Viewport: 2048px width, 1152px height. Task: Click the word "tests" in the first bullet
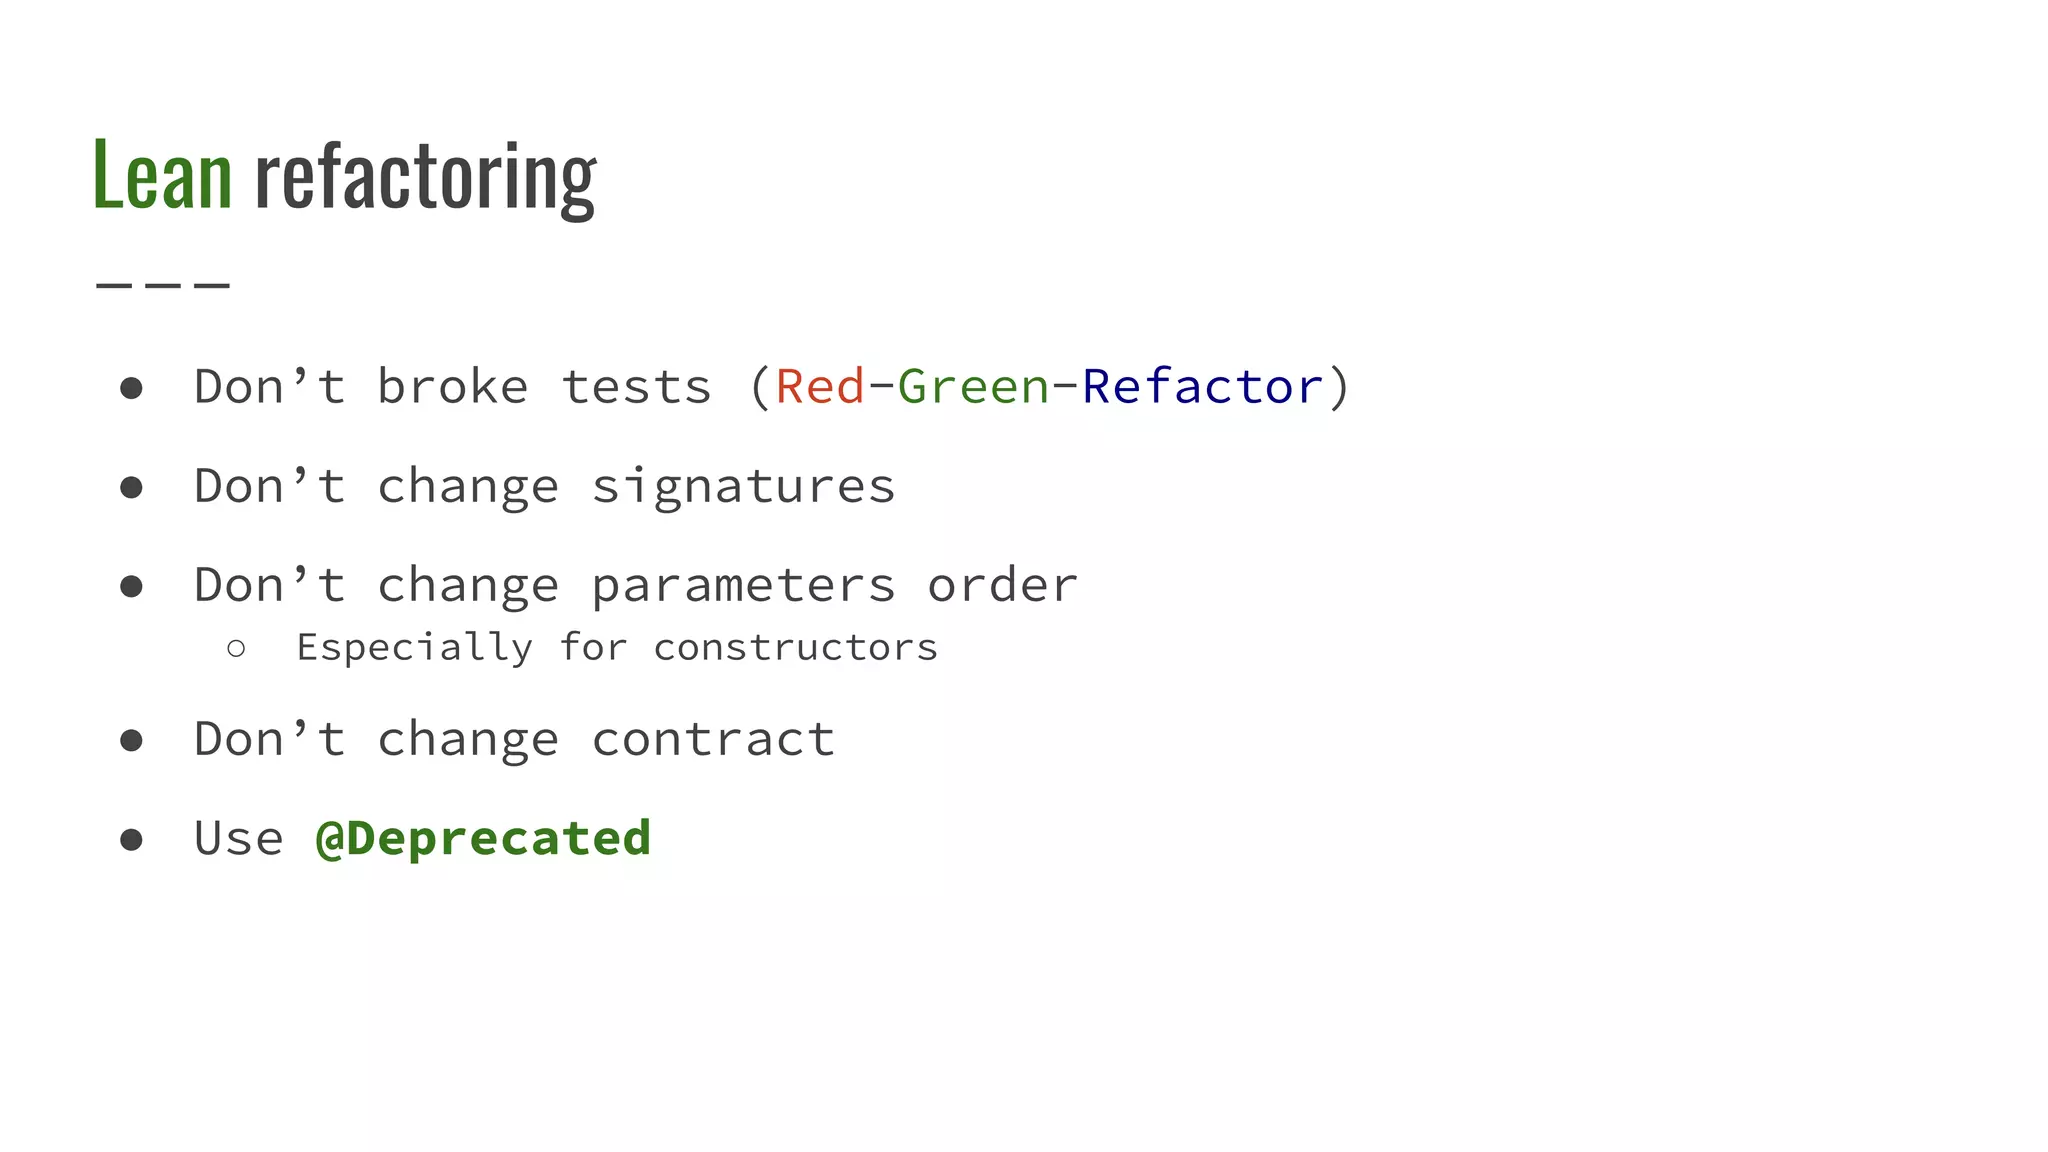tap(636, 387)
